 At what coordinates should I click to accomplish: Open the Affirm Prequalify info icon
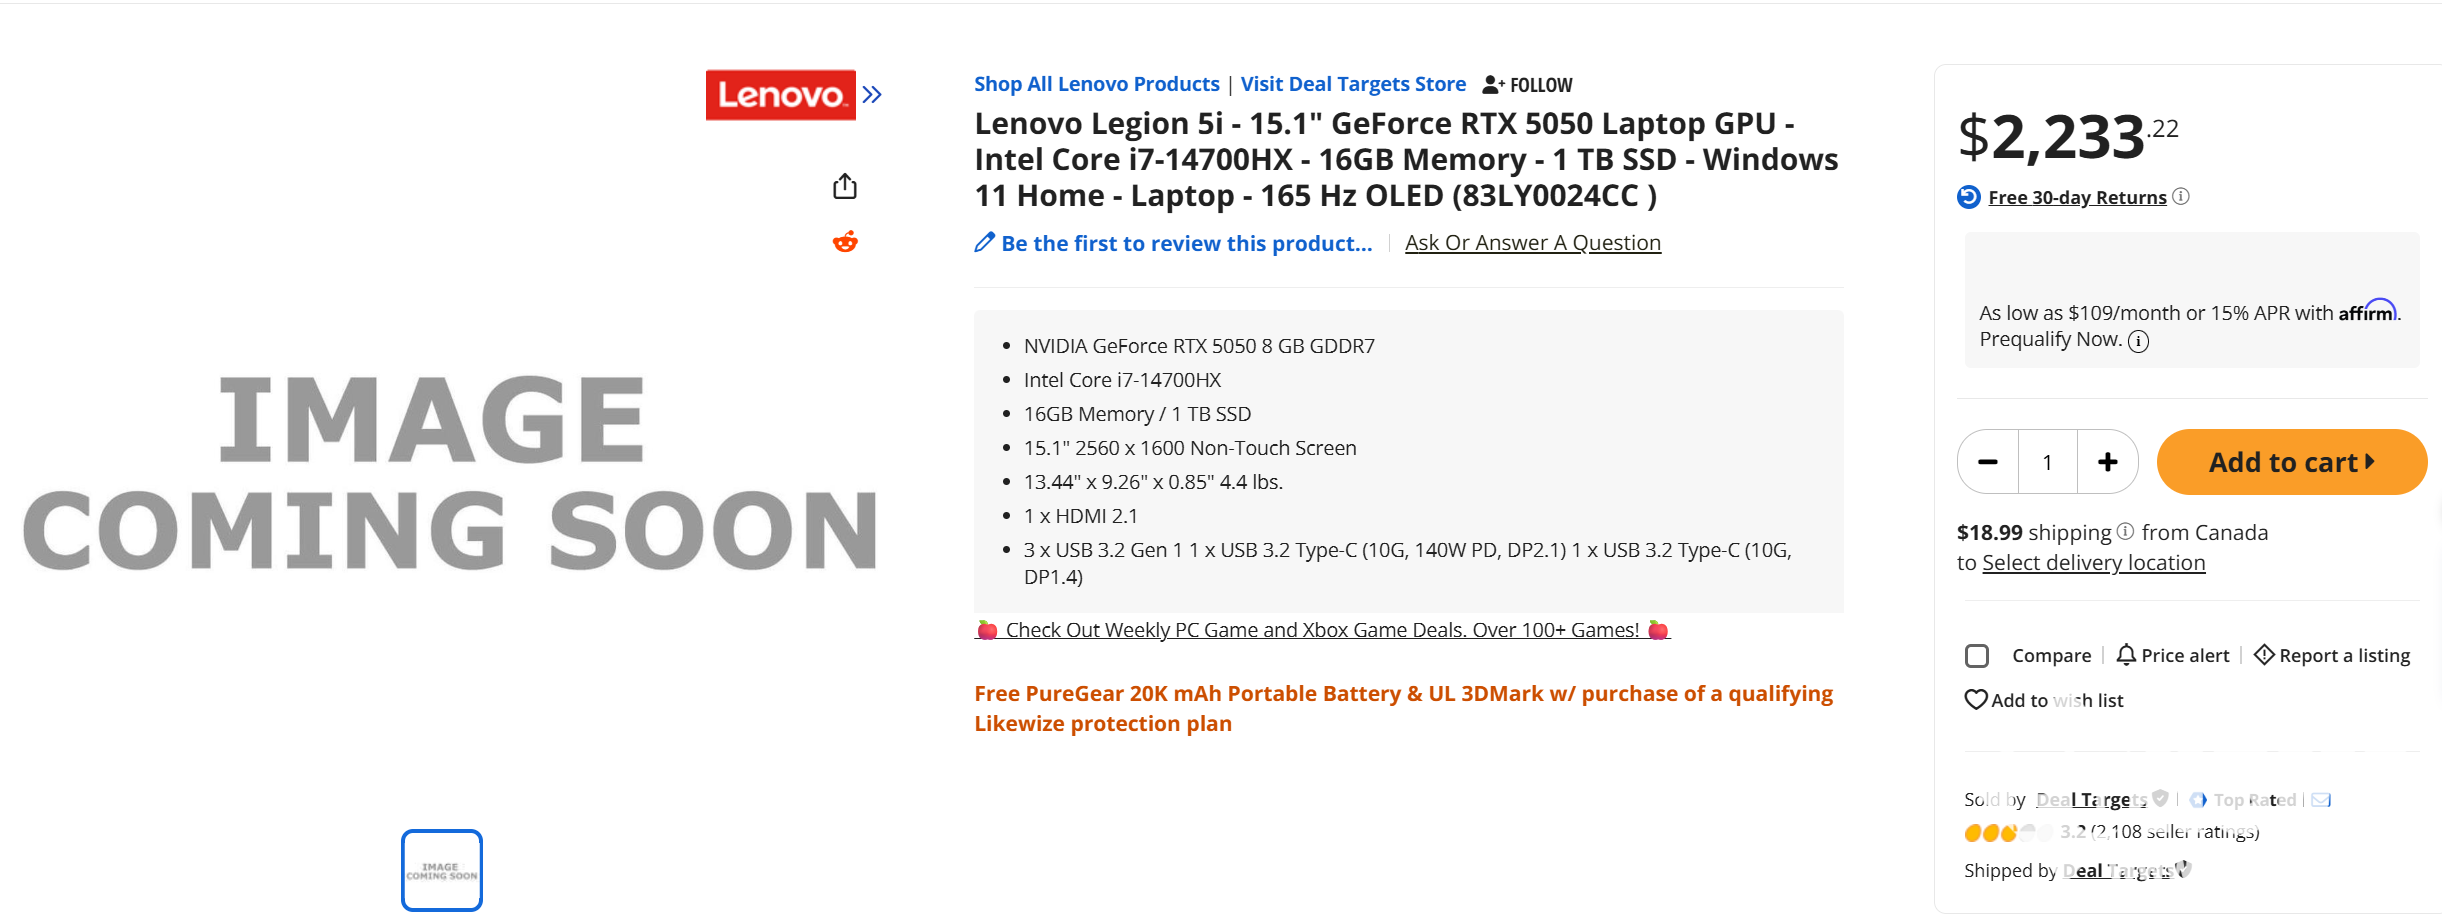pos(2138,341)
